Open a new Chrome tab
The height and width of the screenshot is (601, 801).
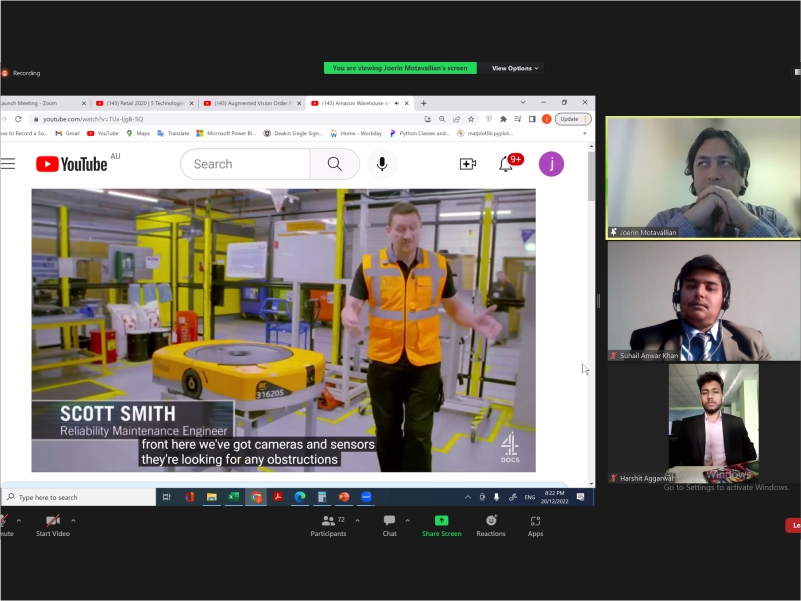(x=423, y=103)
